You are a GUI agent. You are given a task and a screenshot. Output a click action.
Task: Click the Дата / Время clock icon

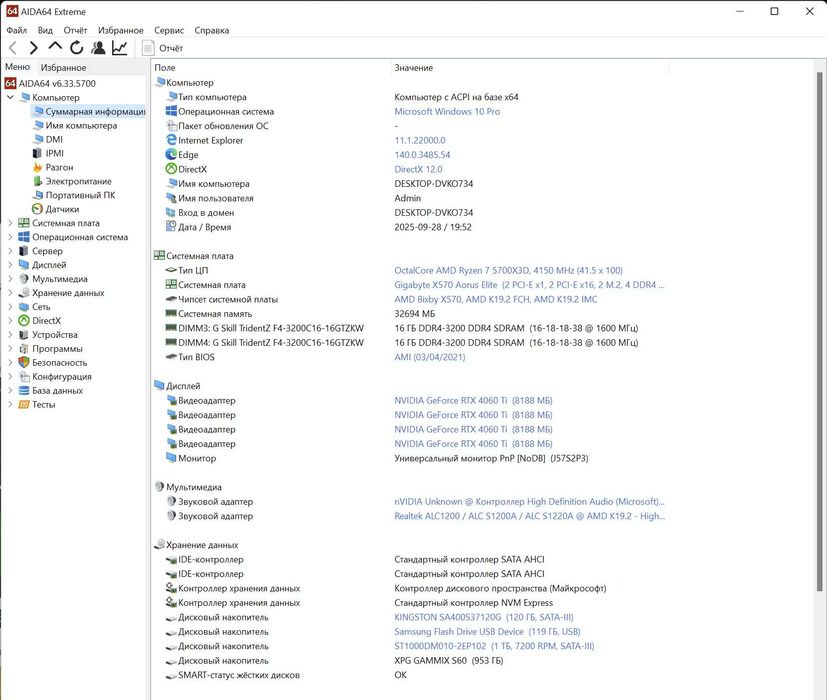click(x=171, y=226)
